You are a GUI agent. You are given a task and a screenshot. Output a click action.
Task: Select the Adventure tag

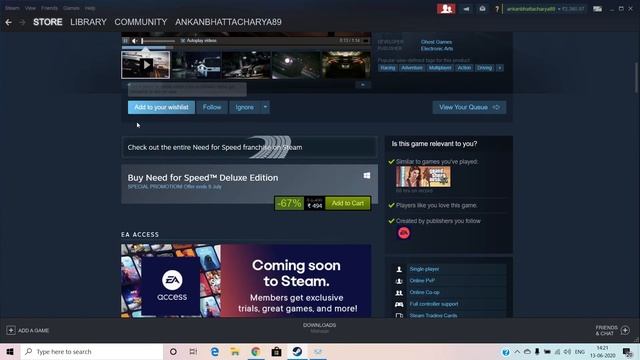point(411,68)
